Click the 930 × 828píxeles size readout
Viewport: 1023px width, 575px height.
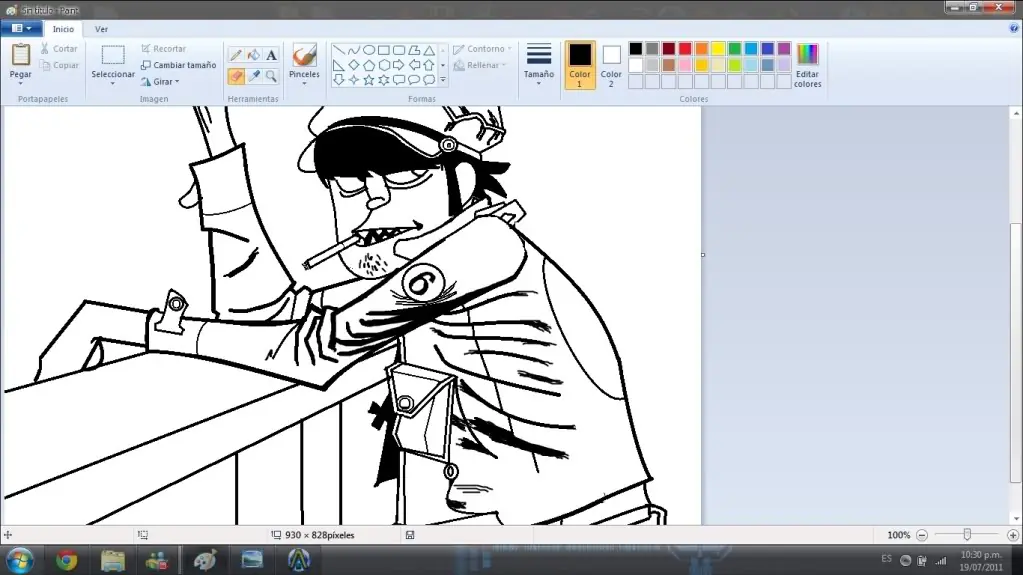pos(320,535)
